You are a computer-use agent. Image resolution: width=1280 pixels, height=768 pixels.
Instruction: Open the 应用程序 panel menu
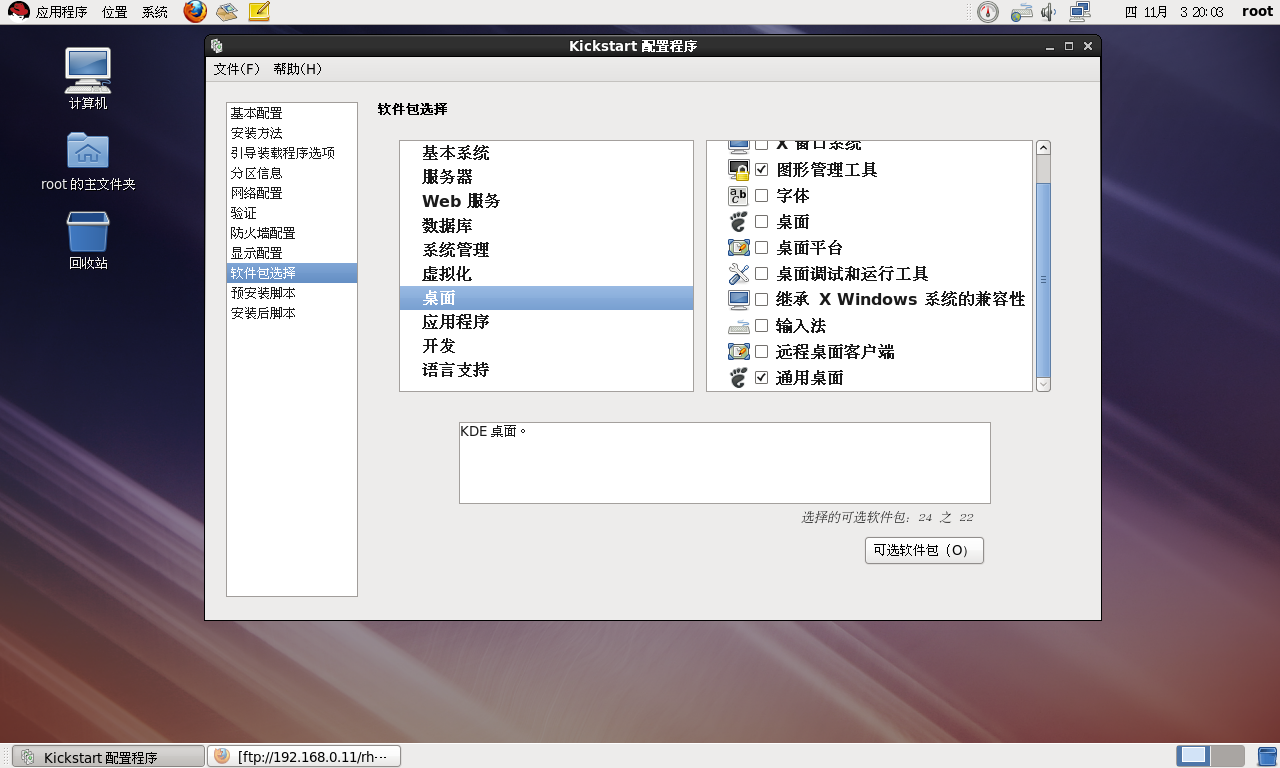62,12
